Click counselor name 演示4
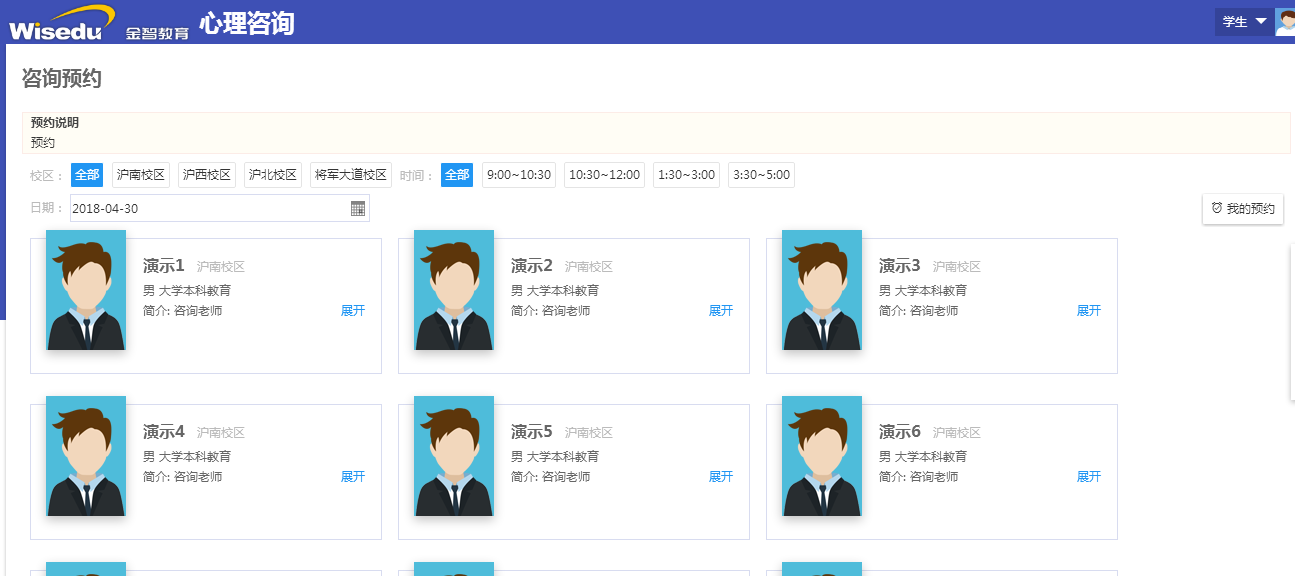The width and height of the screenshot is (1295, 576). pyautogui.click(x=164, y=432)
